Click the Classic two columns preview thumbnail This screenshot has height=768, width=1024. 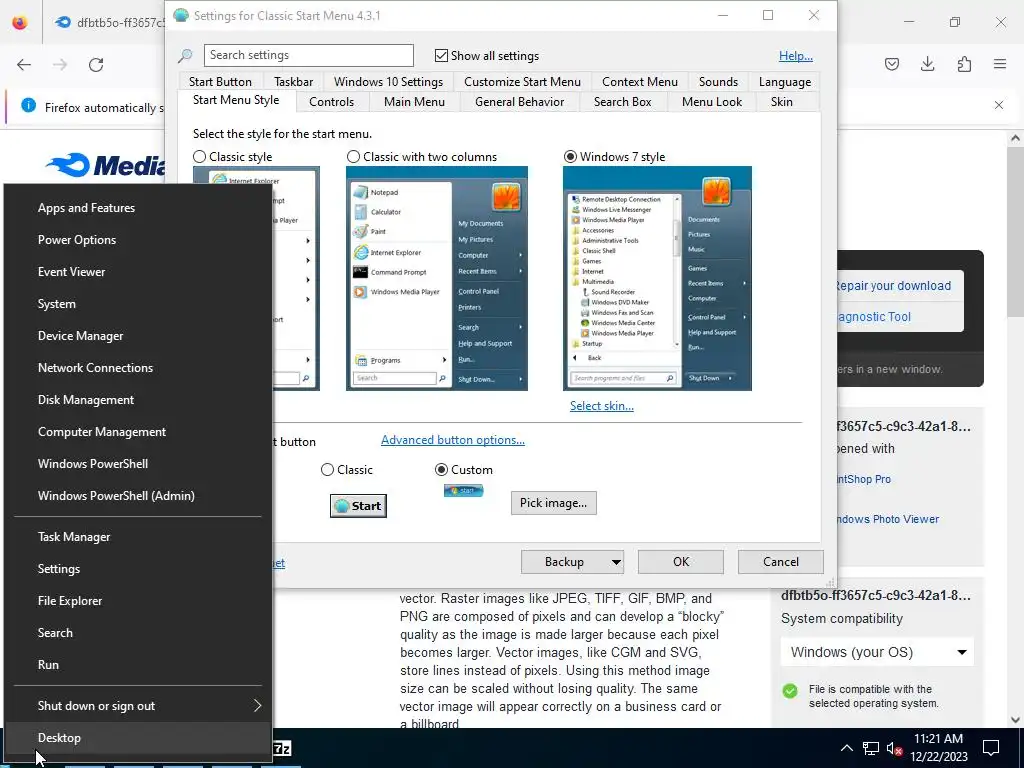(x=437, y=278)
